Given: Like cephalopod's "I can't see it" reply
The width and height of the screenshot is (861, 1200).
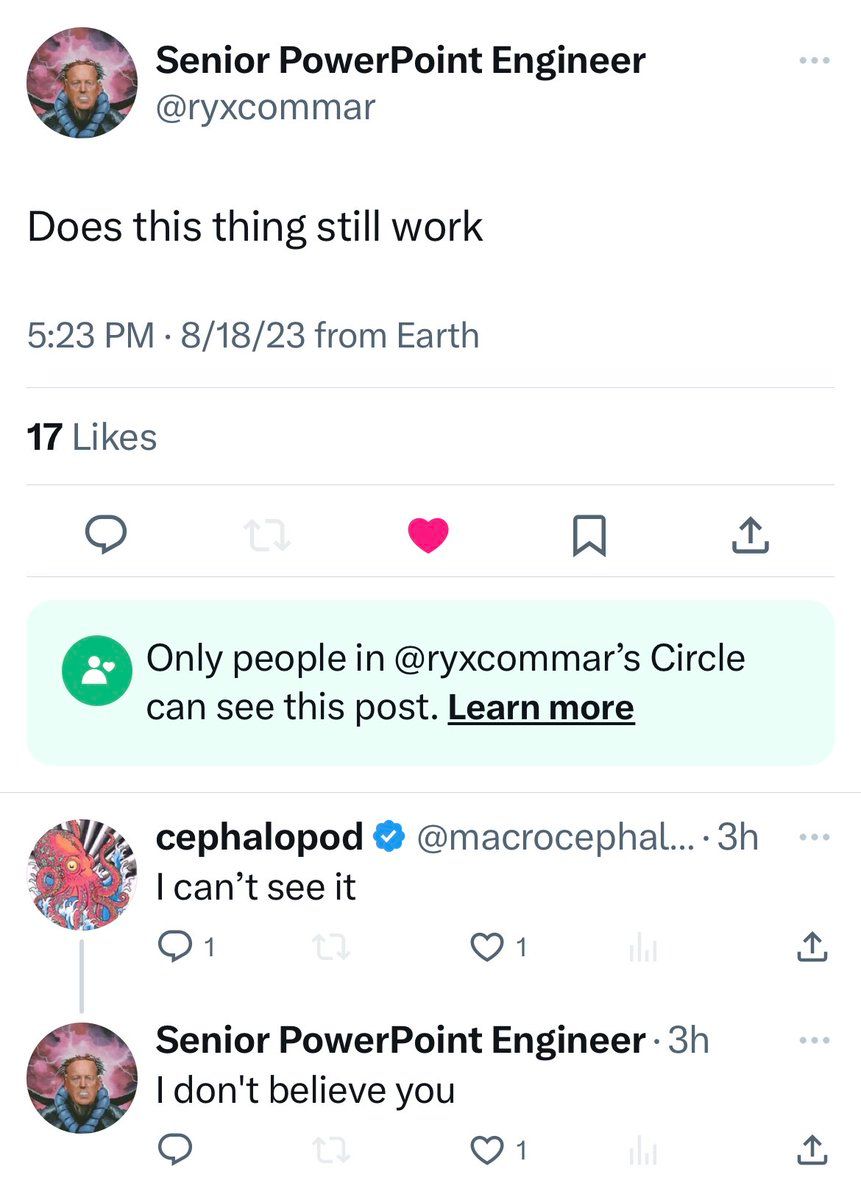Looking at the screenshot, I should pyautogui.click(x=487, y=946).
